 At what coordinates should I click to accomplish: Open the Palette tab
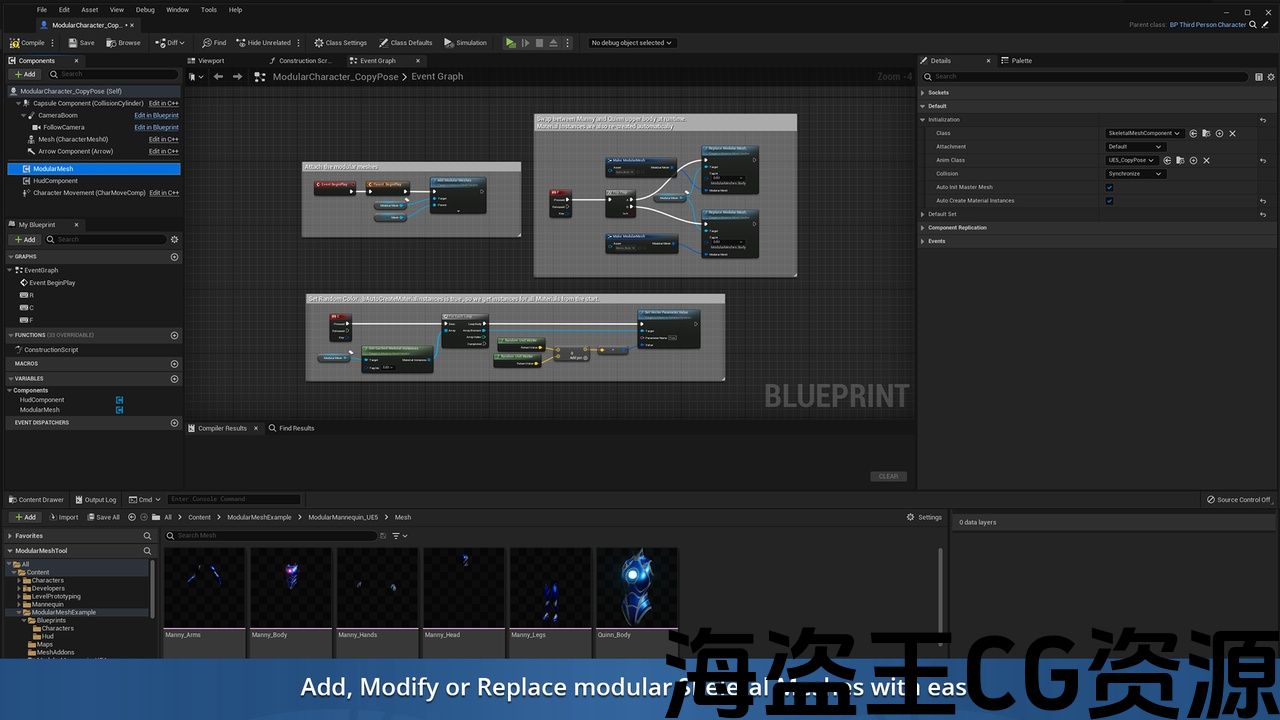(x=1021, y=61)
